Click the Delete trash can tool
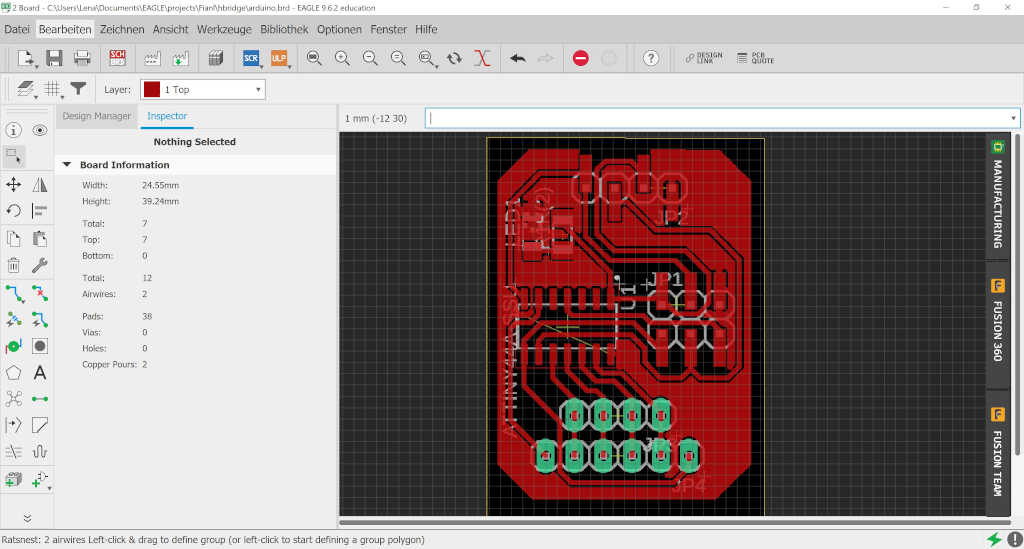The height and width of the screenshot is (549, 1024). (x=14, y=265)
